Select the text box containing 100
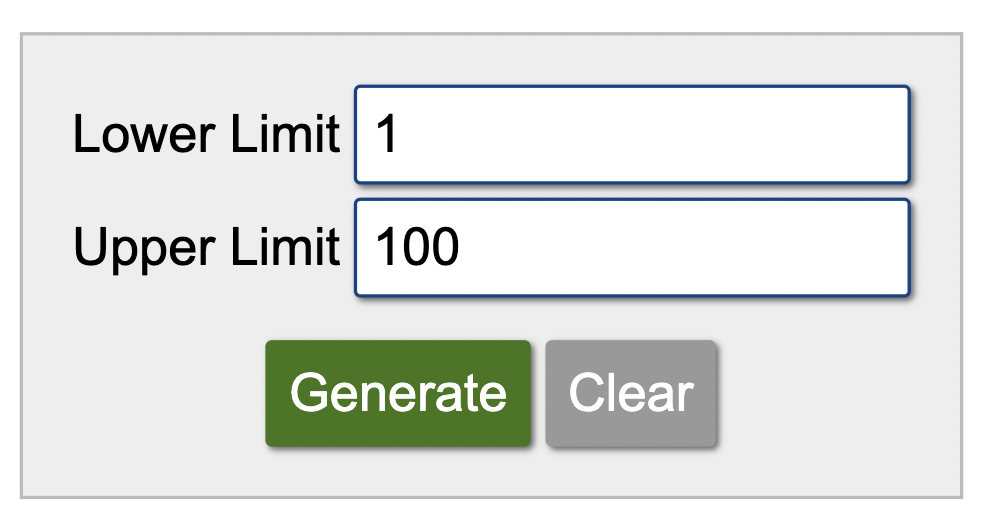Screen dimensions: 990x532 [631, 248]
